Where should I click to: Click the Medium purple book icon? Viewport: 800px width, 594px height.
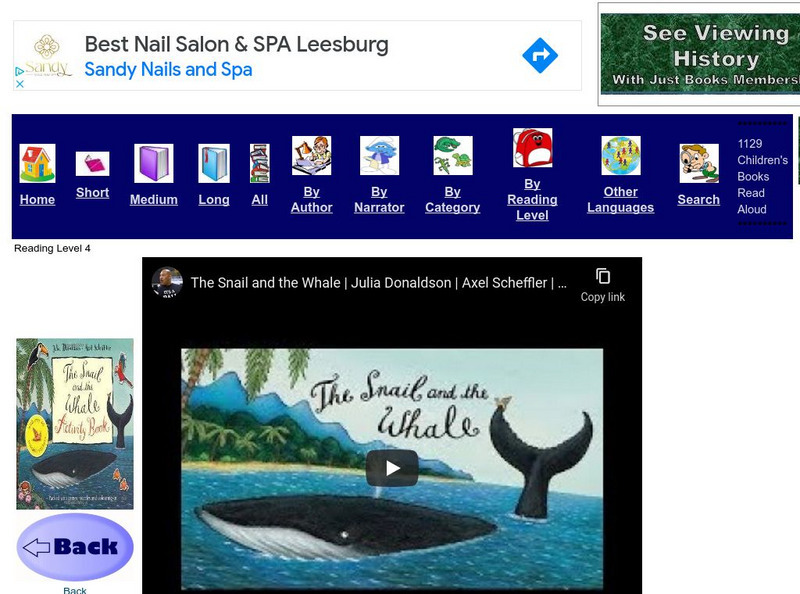pos(154,163)
